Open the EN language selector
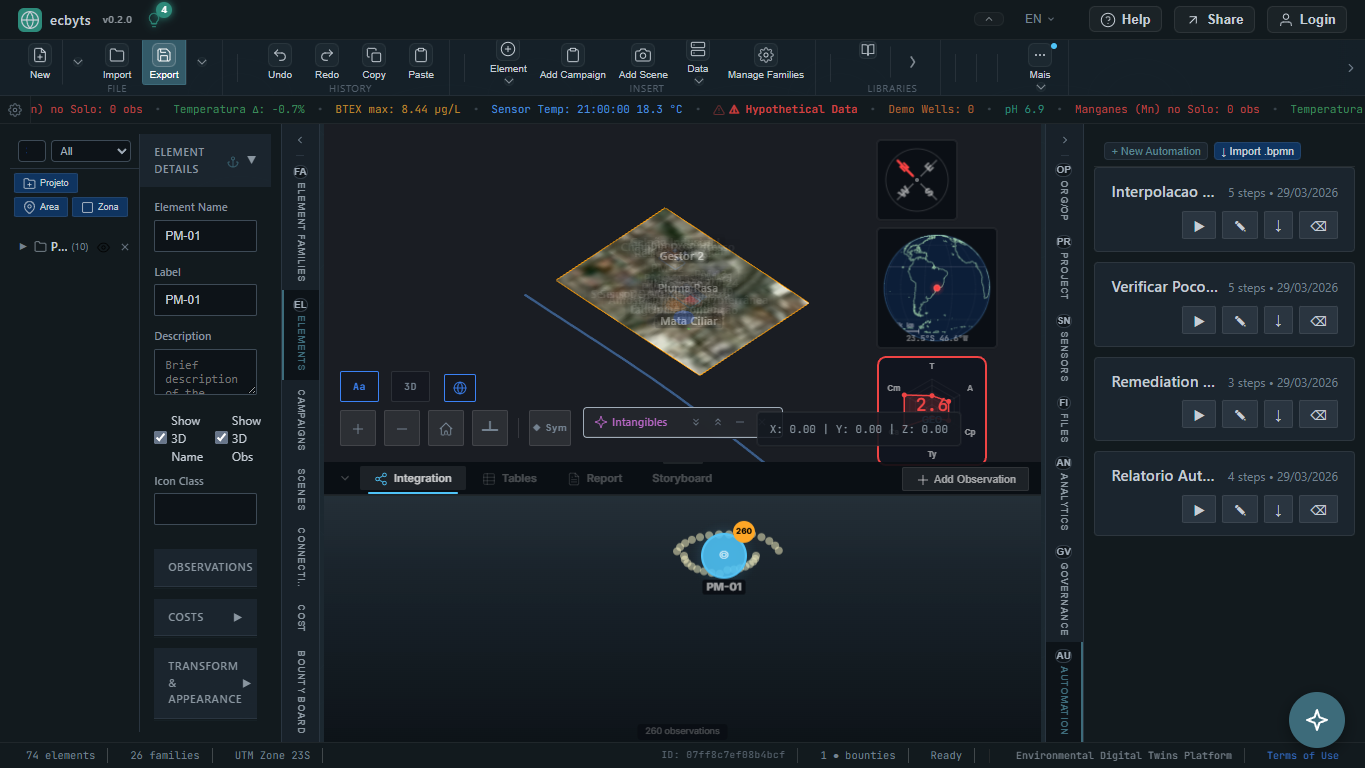The image size is (1365, 768). click(1042, 19)
